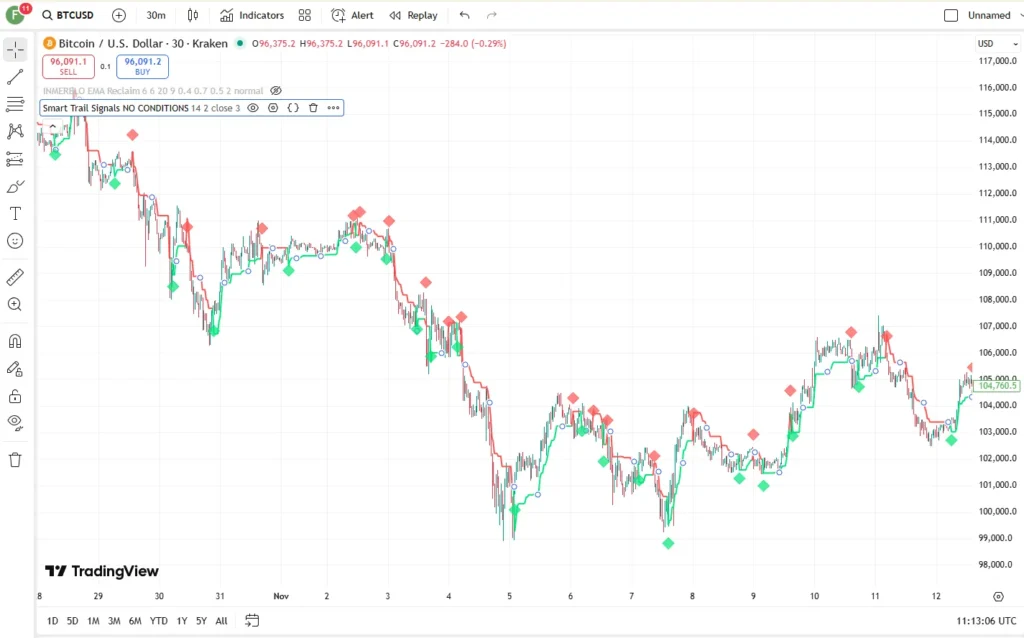Delete the Smart Trail Signals indicator
Image resolution: width=1024 pixels, height=638 pixels.
[x=313, y=108]
